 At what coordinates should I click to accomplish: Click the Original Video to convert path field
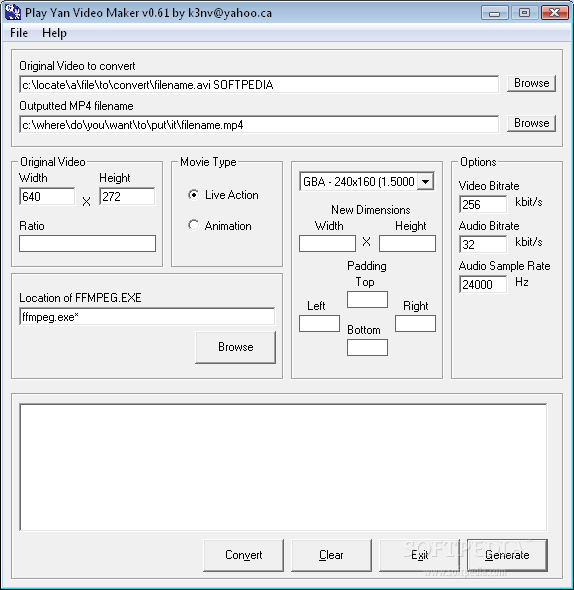(x=259, y=85)
